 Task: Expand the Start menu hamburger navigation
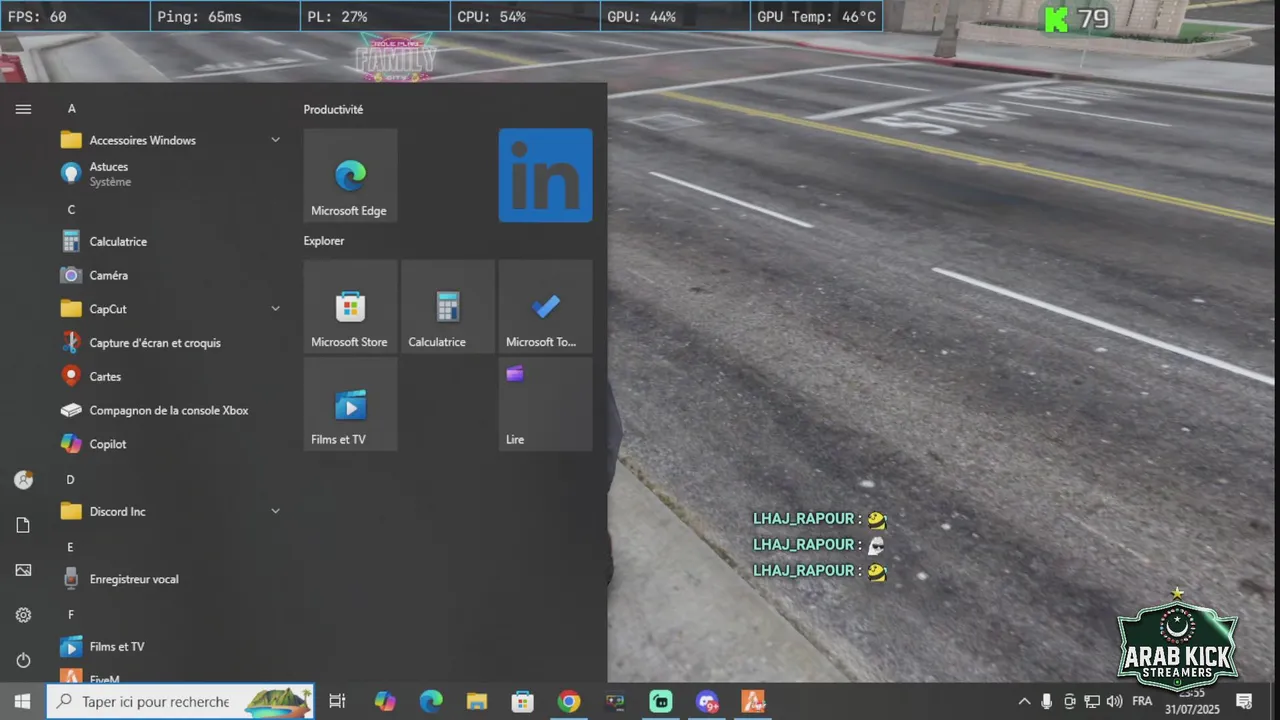23,109
